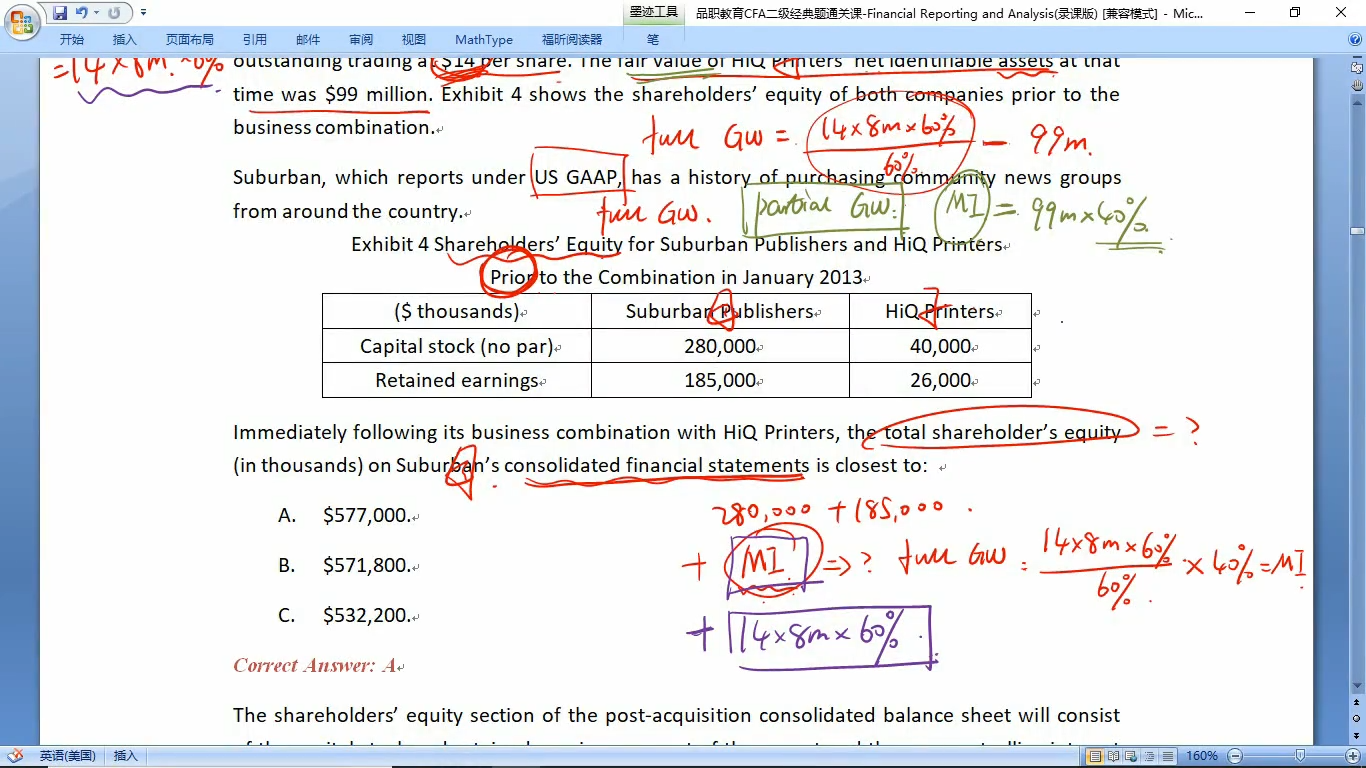Undo last action in Quick Access toolbar
The height and width of the screenshot is (768, 1366).
point(82,13)
